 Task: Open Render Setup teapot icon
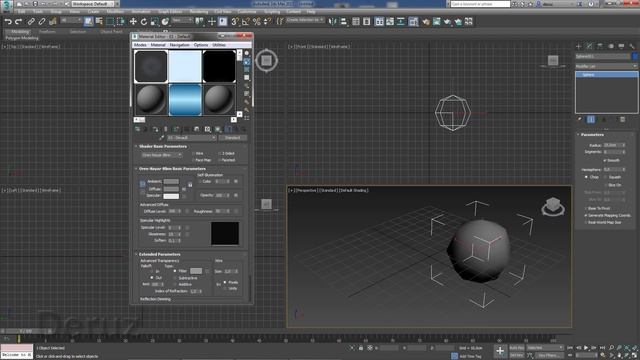click(426, 22)
